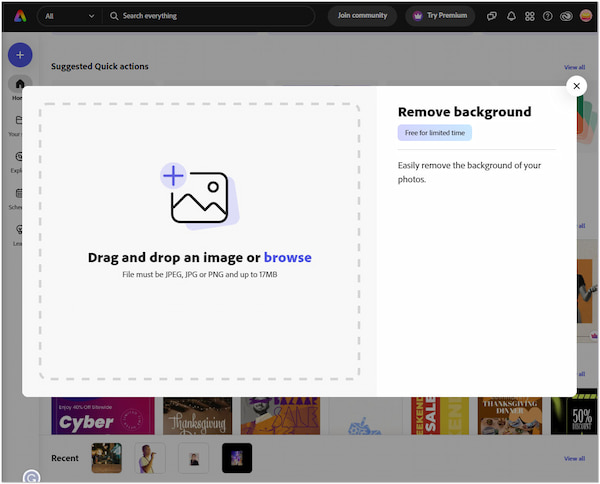This screenshot has height=484, width=600.
Task: Open the user profile avatar
Action: (585, 16)
